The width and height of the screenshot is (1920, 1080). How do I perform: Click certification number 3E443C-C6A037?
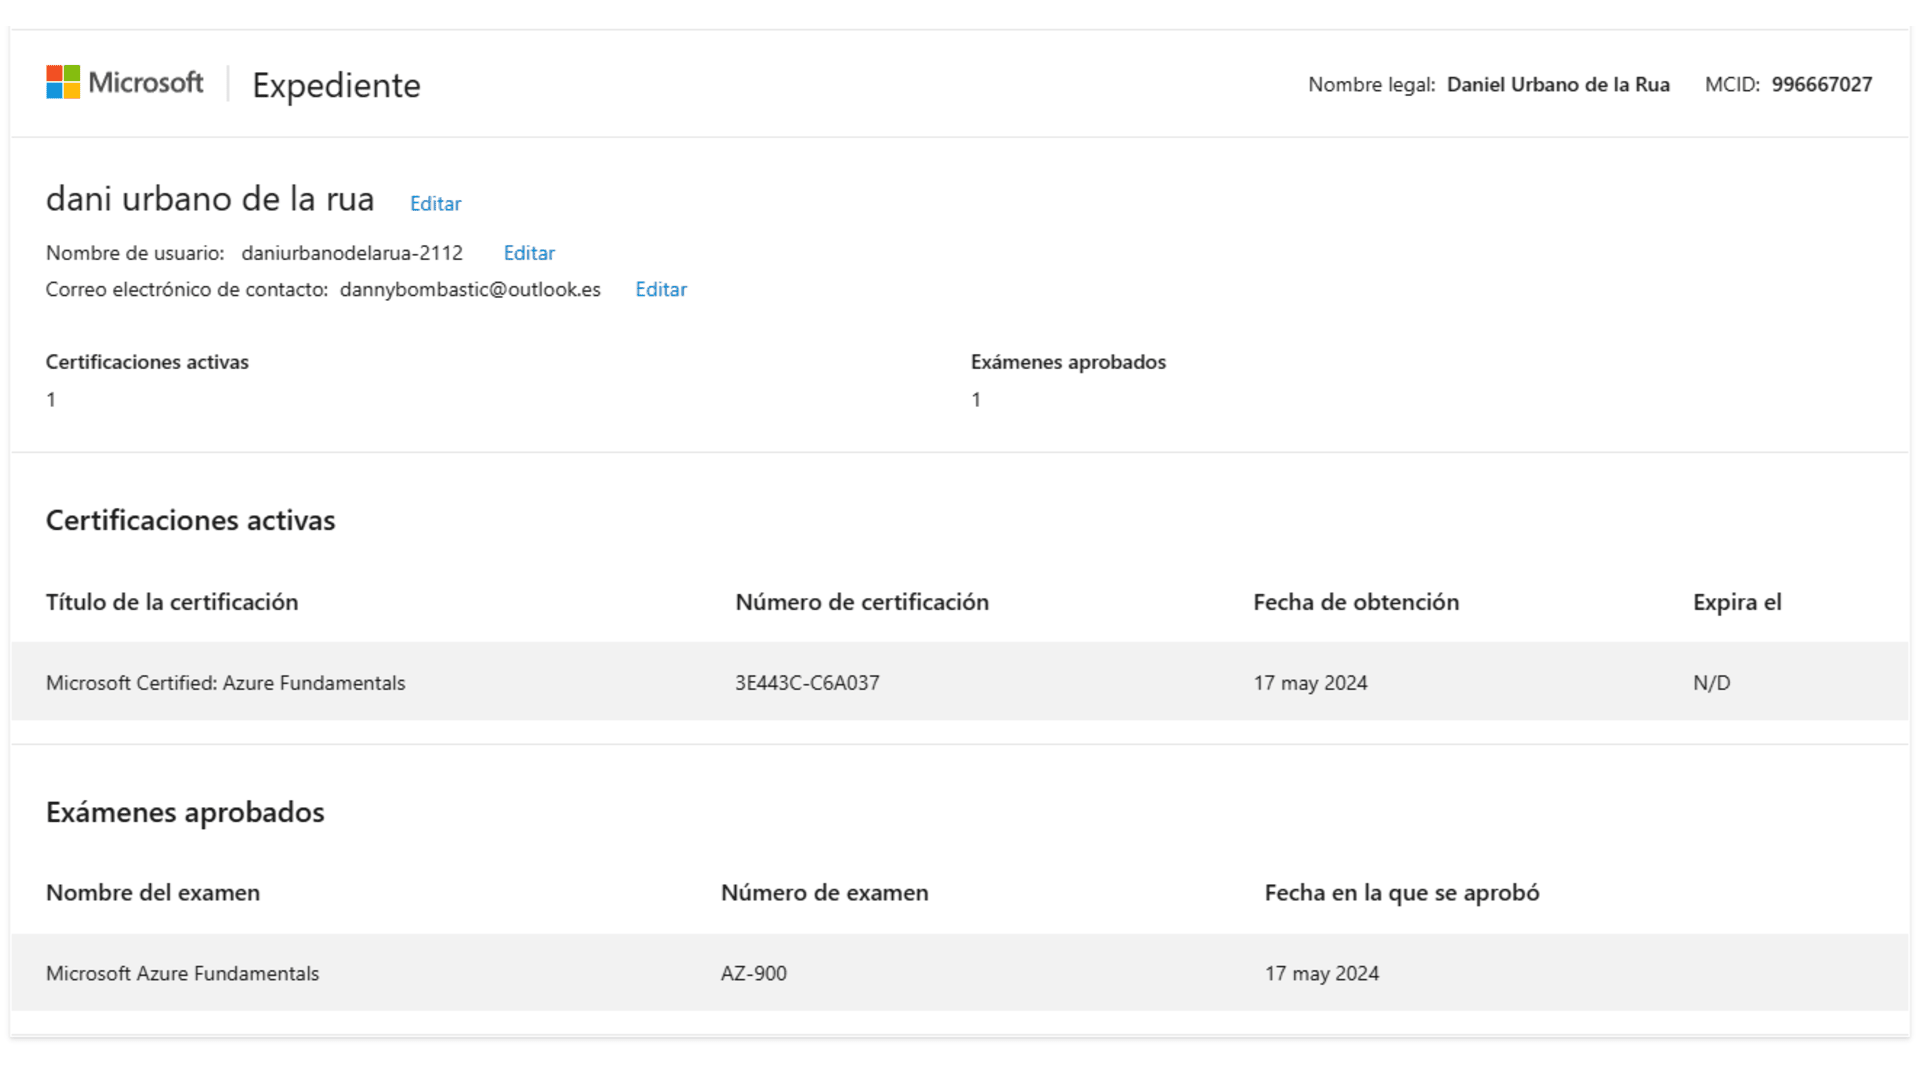click(807, 683)
